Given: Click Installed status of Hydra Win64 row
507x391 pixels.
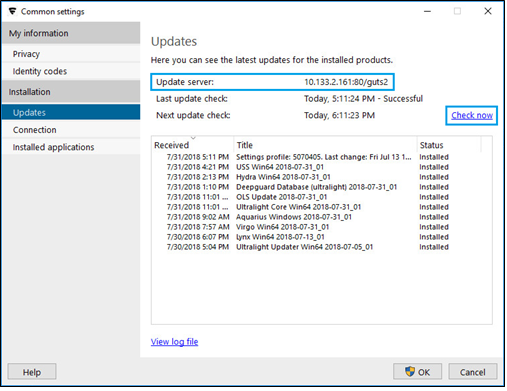Looking at the screenshot, I should pyautogui.click(x=434, y=177).
